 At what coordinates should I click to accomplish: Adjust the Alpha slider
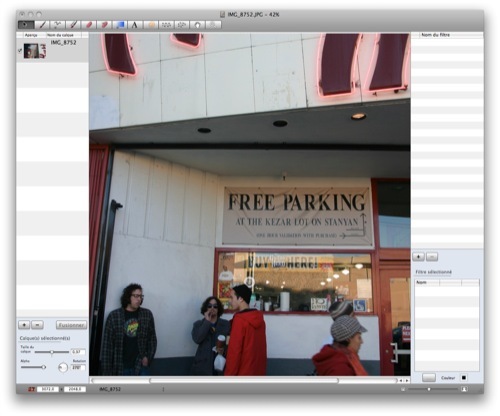pos(33,367)
